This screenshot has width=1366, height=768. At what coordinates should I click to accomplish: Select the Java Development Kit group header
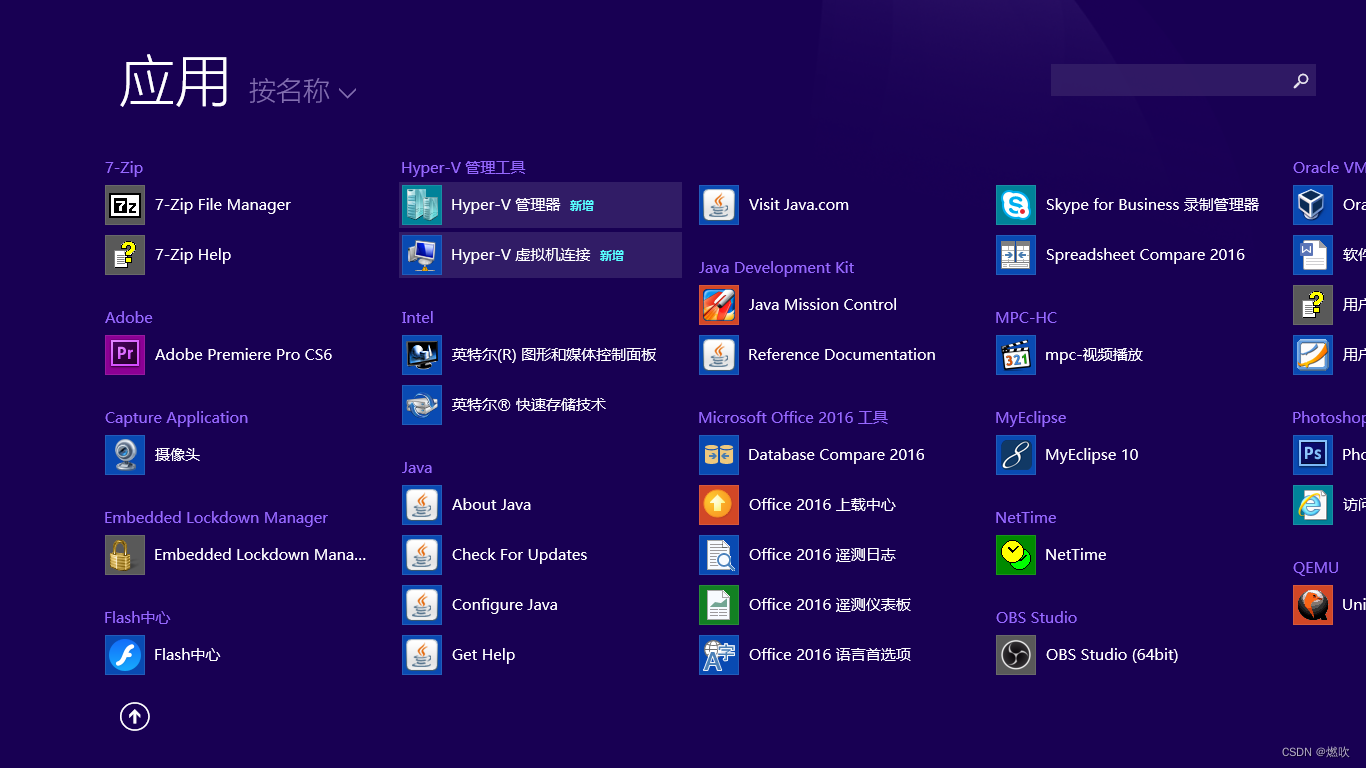coord(776,268)
